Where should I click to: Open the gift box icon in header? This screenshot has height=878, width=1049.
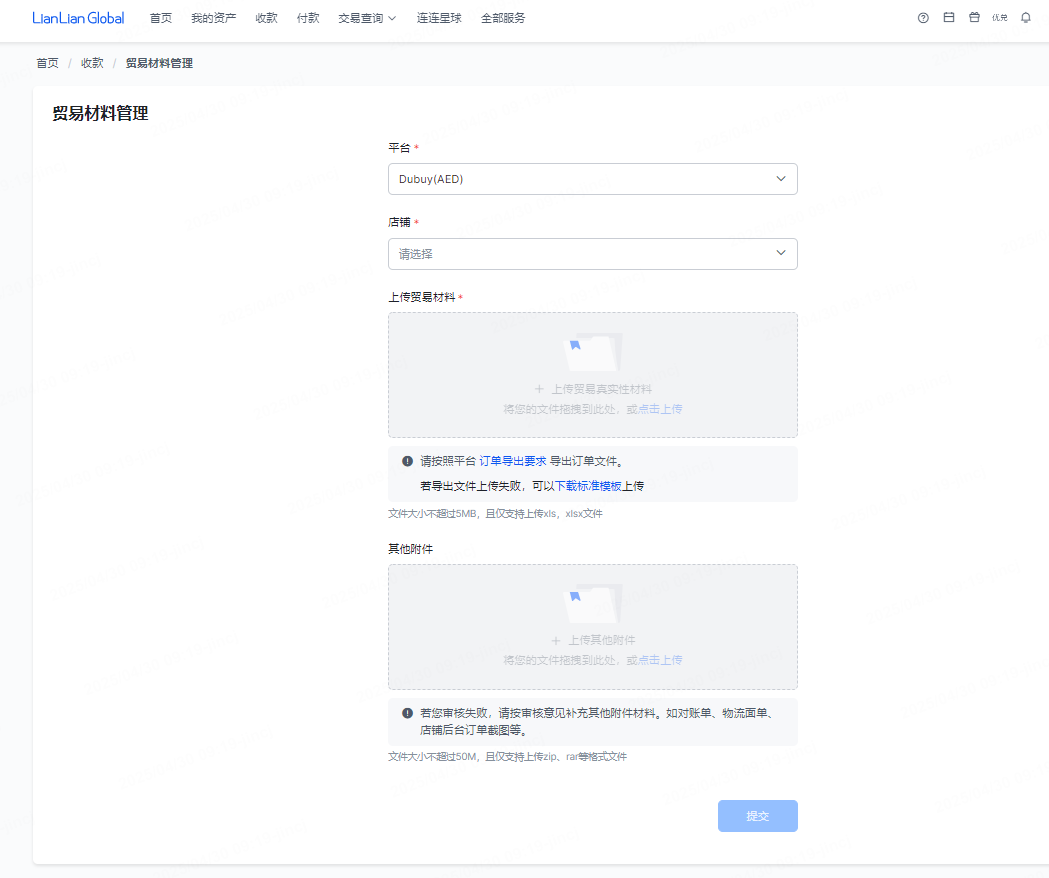(x=974, y=17)
